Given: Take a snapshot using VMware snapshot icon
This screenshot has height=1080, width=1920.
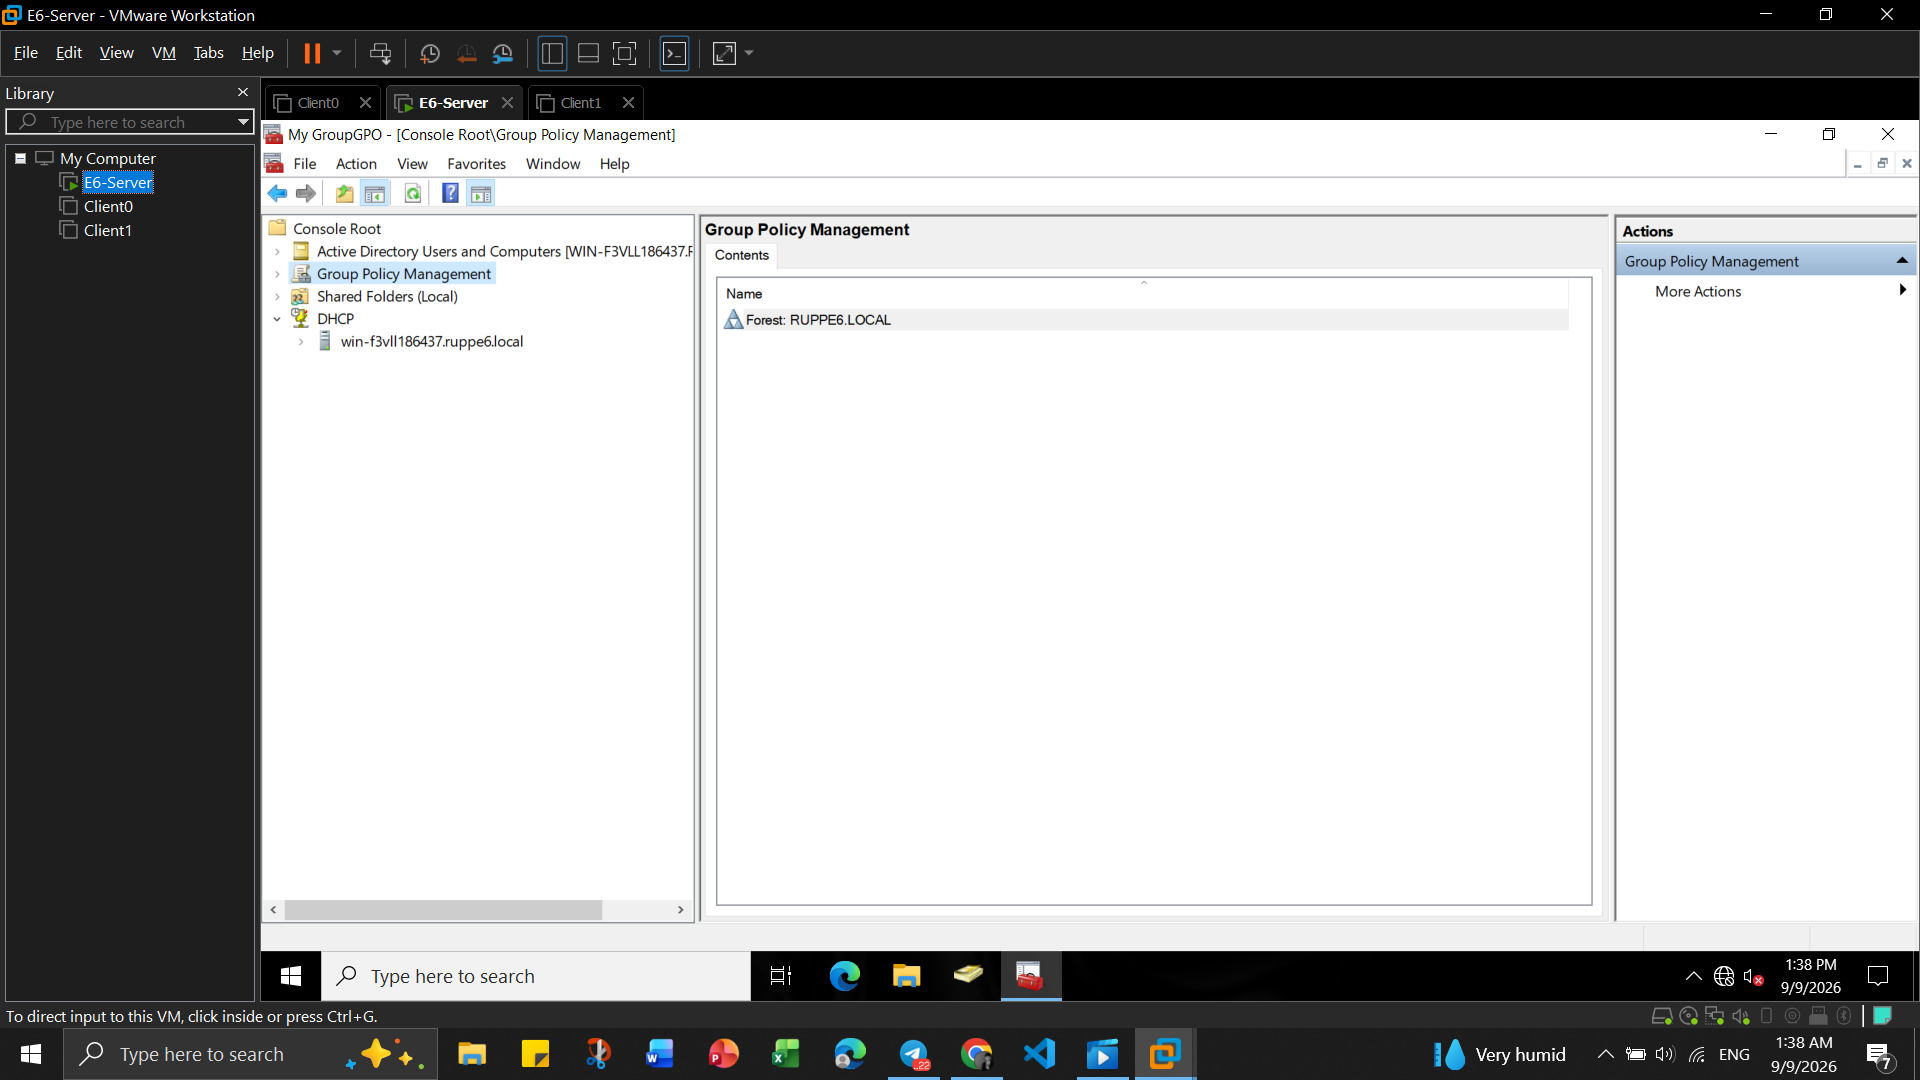Looking at the screenshot, I should (x=430, y=54).
